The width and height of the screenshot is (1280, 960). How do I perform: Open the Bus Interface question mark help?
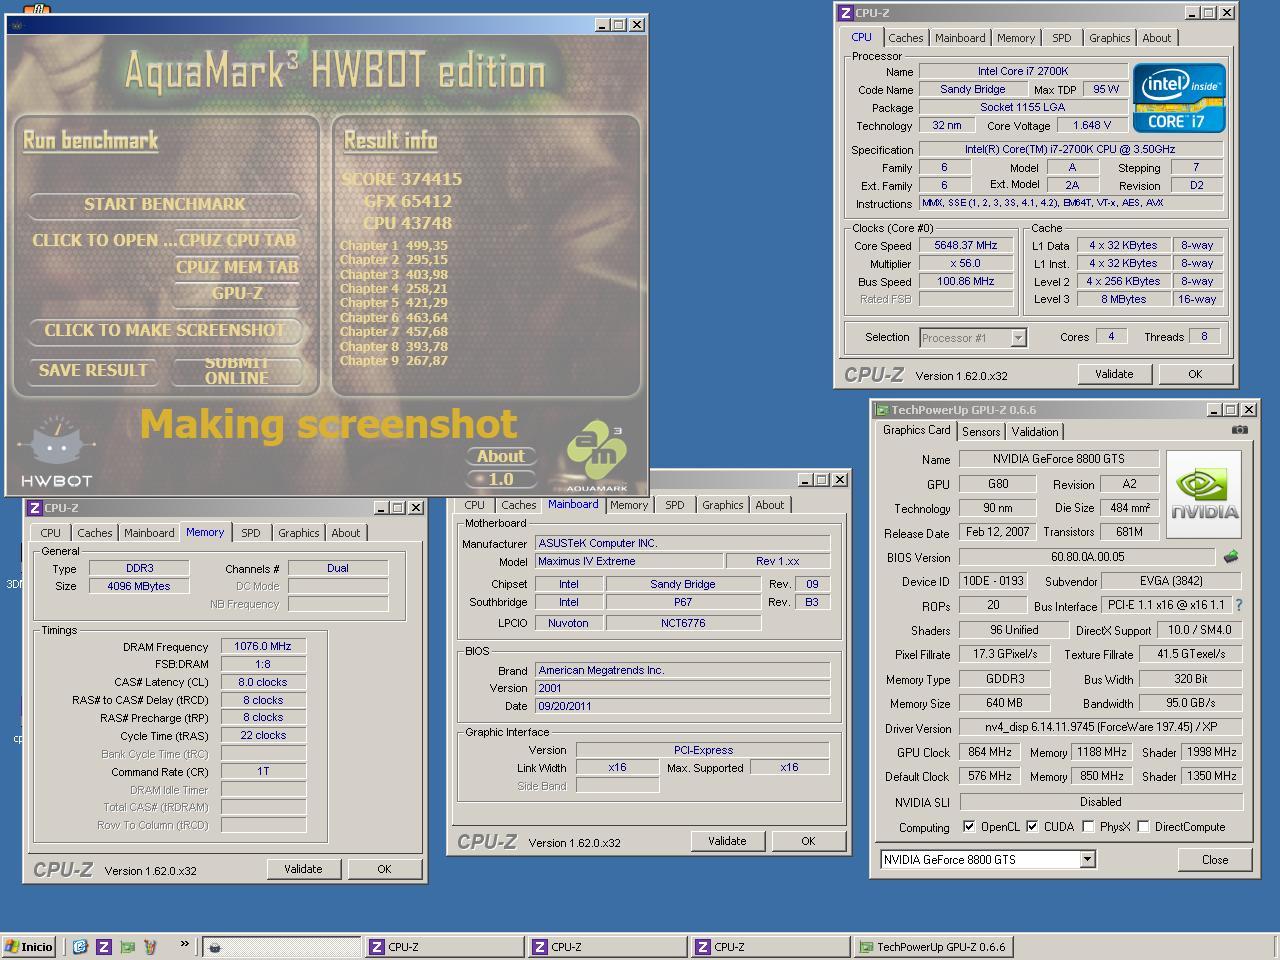click(x=1239, y=605)
